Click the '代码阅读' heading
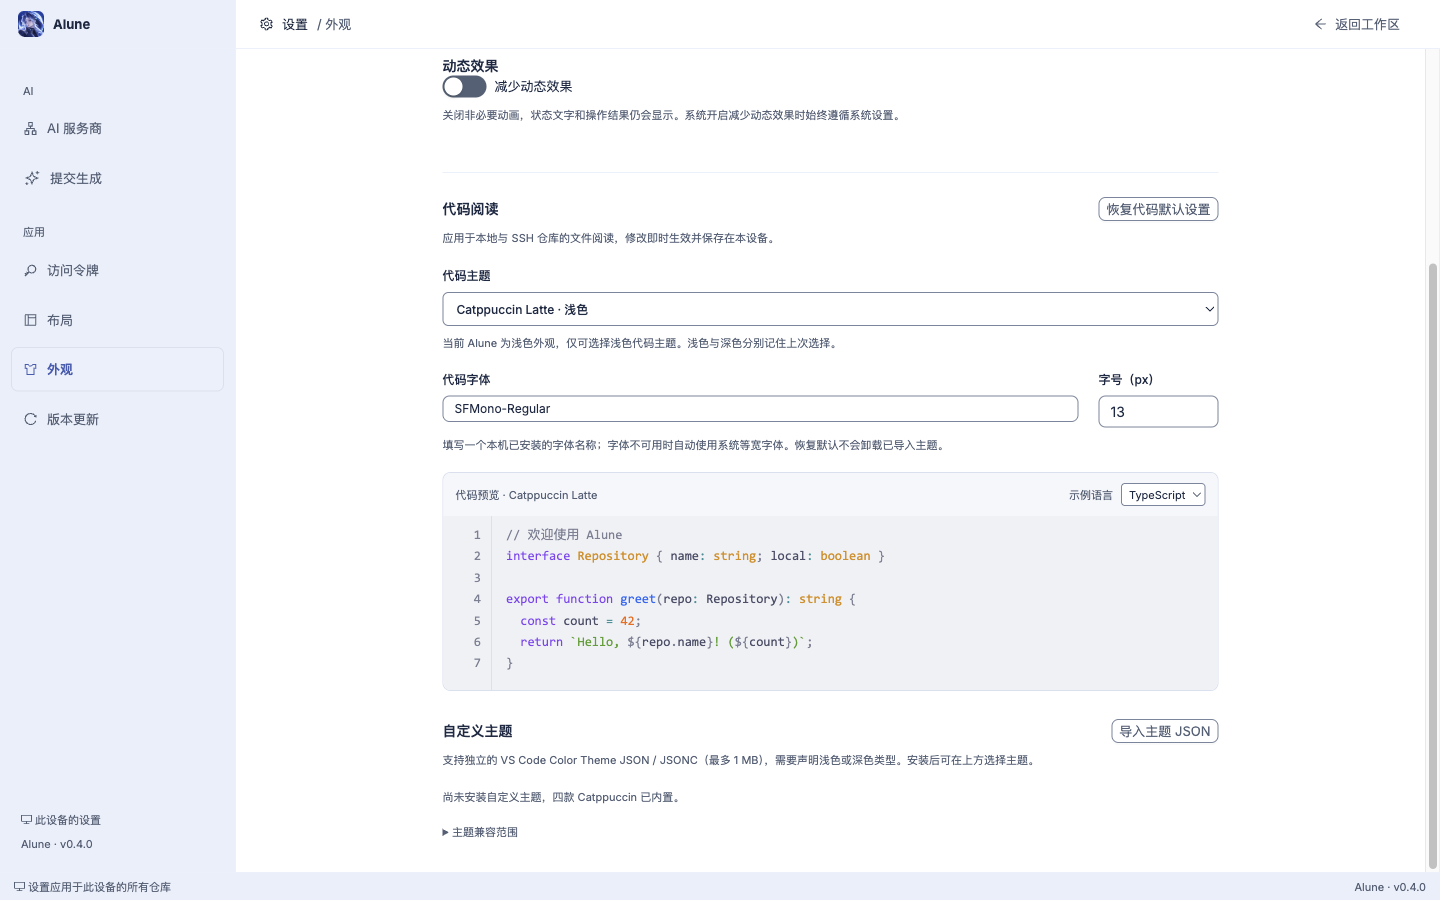 470,209
